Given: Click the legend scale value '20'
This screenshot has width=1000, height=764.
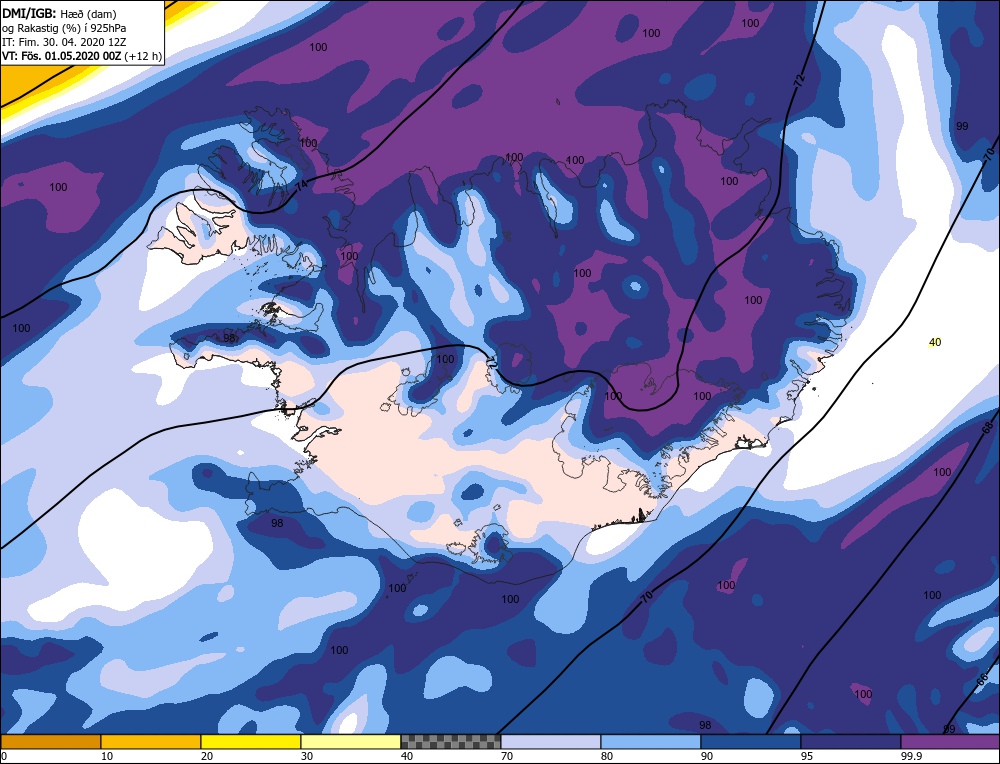Looking at the screenshot, I should click(207, 756).
